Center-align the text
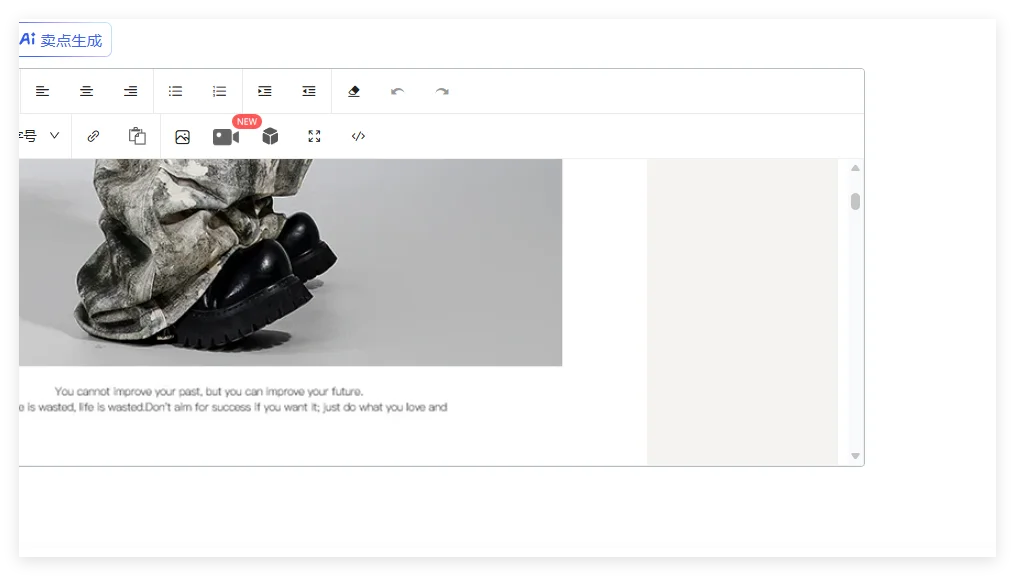The image size is (1015, 576). [86, 91]
